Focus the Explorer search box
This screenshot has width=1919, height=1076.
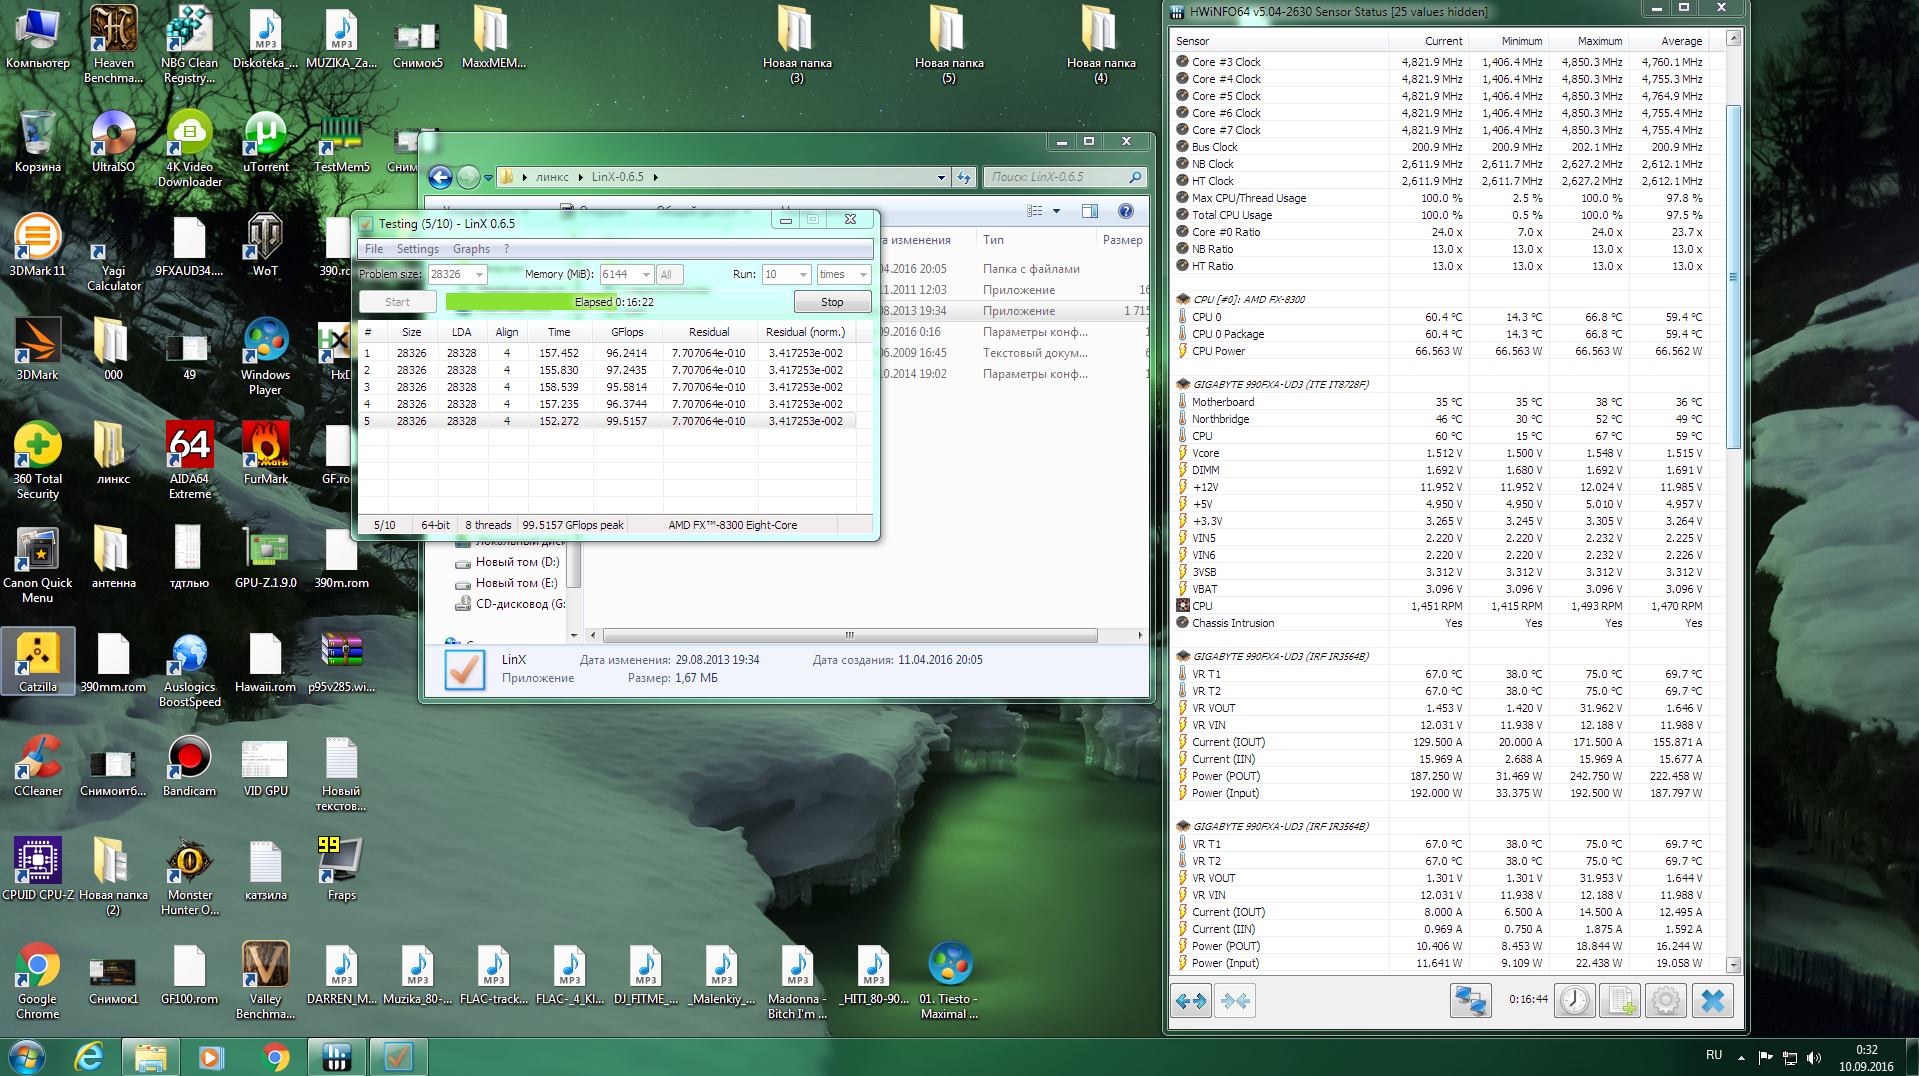(x=1065, y=177)
